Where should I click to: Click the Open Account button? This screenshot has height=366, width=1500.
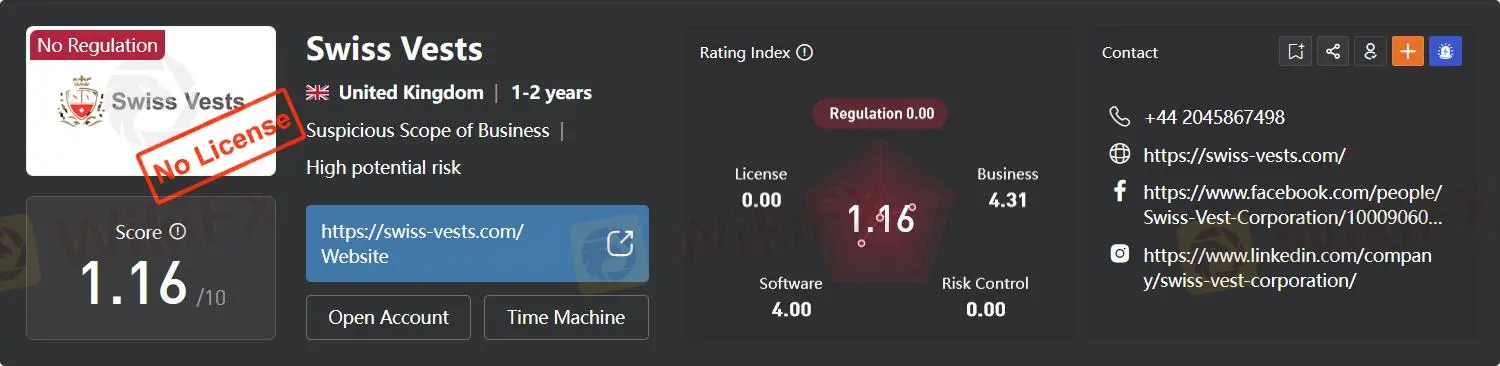388,317
